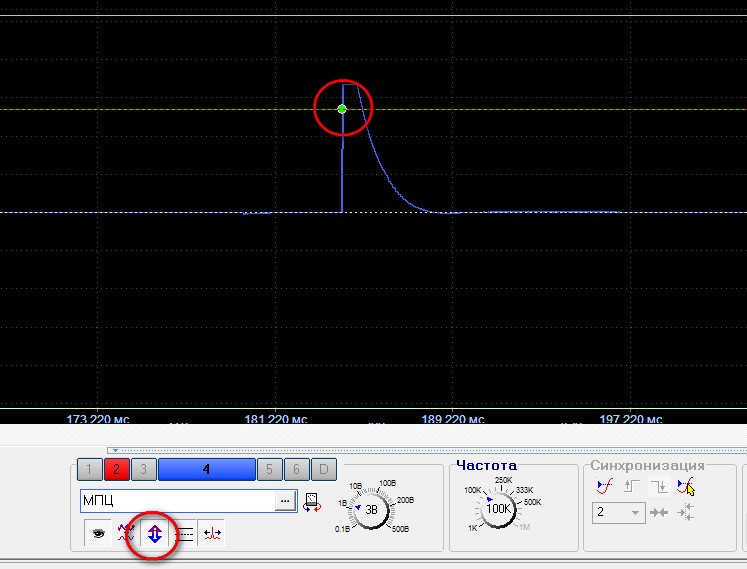Click the Частота panel heading
747x569 pixels.
[486, 465]
